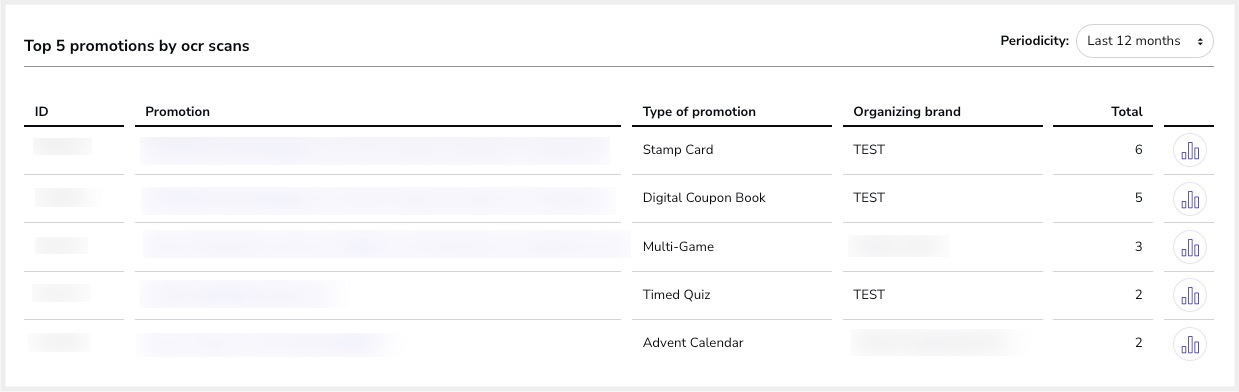
Task: Click the Promotion column header
Action: (x=178, y=112)
